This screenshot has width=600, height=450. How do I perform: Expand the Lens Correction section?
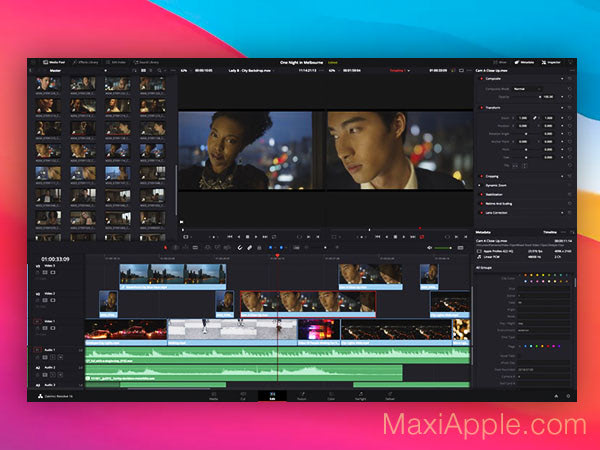point(497,213)
